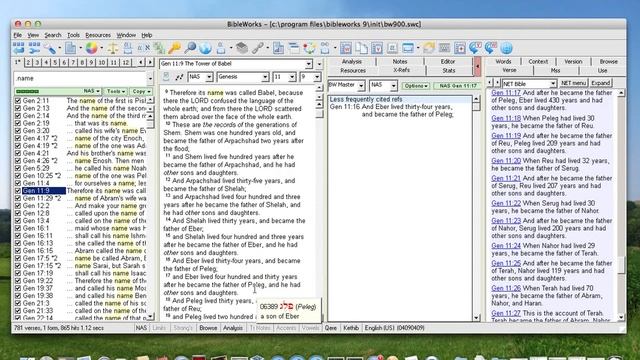
Task: Uncheck the Gen 2:11 result checkbox
Action: [18, 100]
